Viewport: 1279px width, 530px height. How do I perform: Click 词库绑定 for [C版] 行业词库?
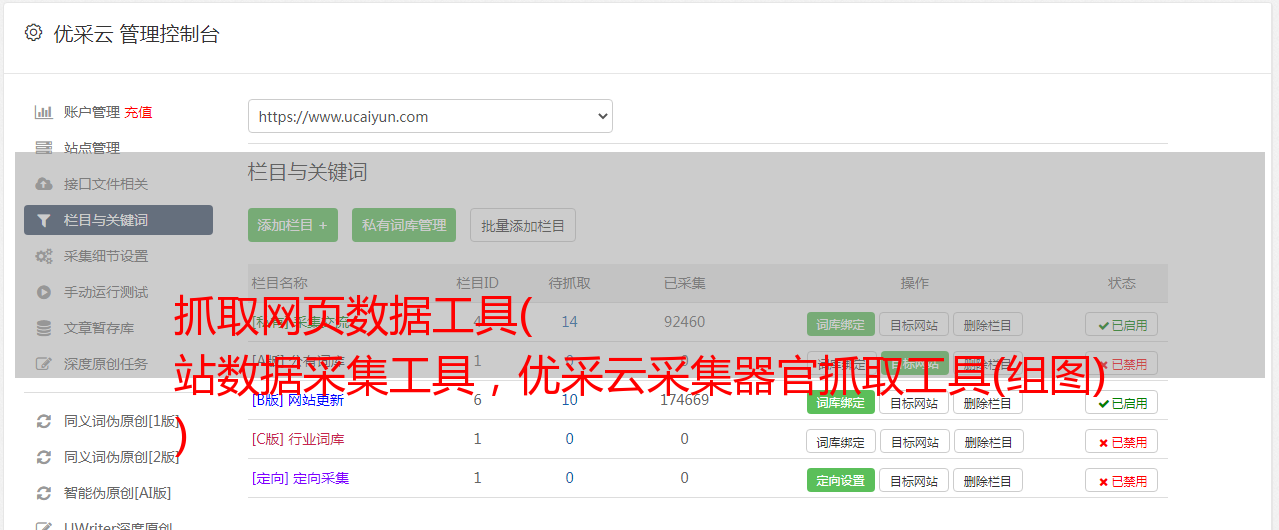[x=841, y=441]
